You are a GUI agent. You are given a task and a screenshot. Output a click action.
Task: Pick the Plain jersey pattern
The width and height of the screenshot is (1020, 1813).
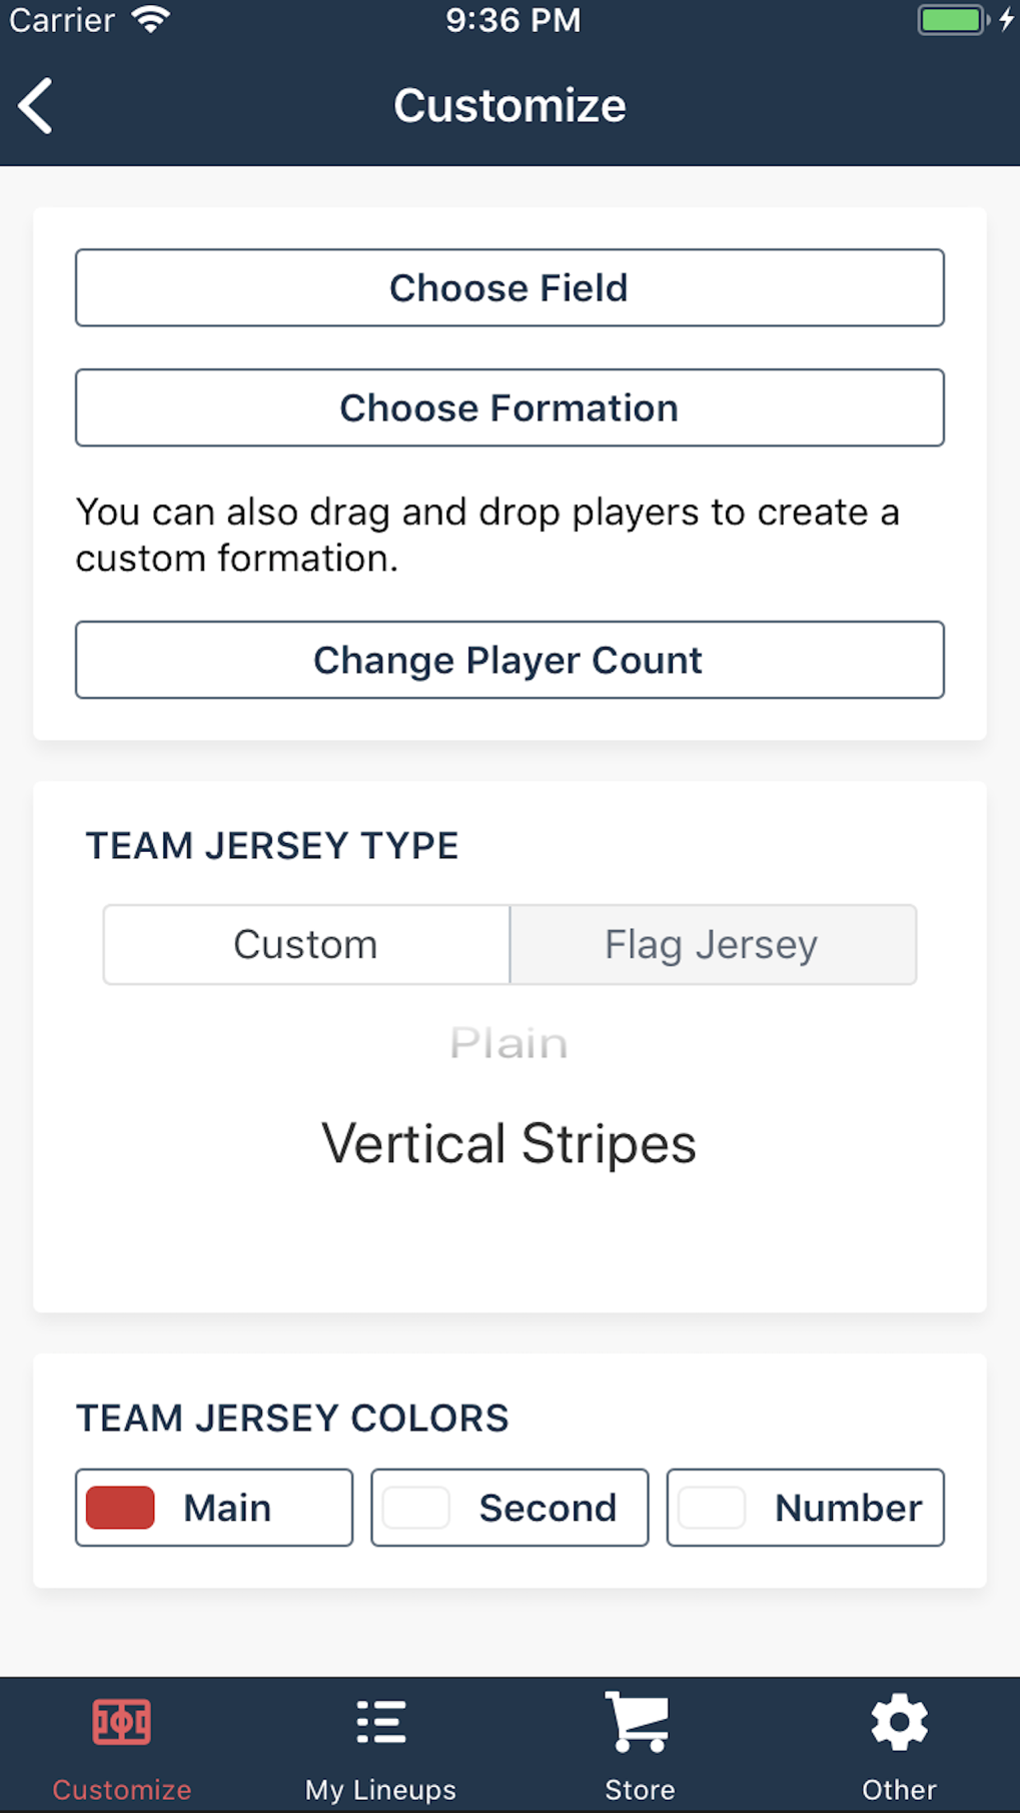[x=509, y=1044]
